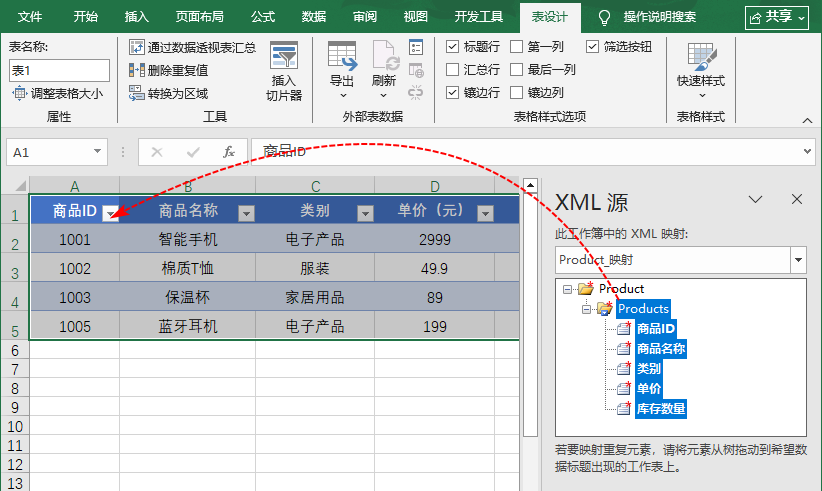Insert a slicer with 插入切片器
Screen dimensions: 822x491
(284, 71)
